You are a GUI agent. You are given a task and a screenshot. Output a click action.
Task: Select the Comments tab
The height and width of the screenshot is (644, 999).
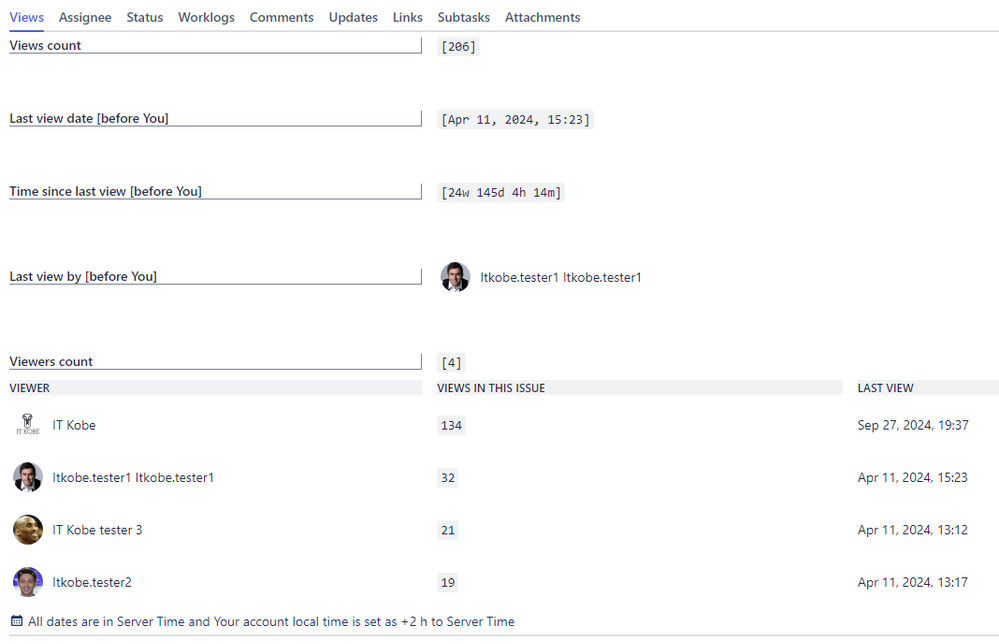coord(281,17)
